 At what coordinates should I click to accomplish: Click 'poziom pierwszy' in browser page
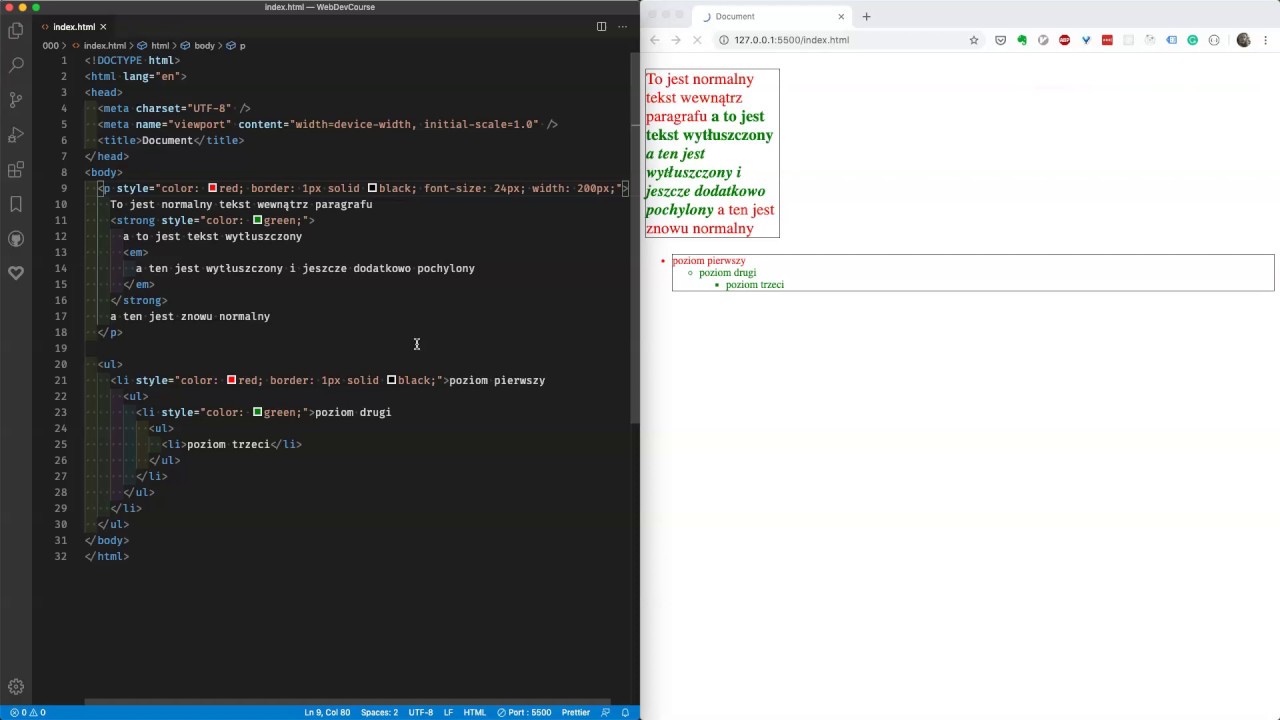tap(708, 261)
